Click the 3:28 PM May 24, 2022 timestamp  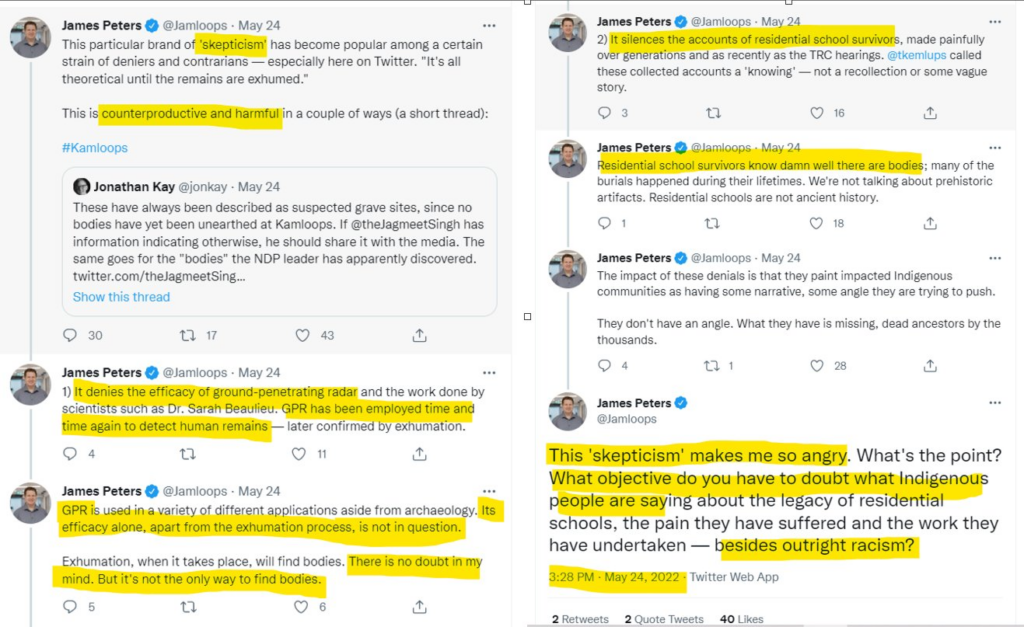(x=615, y=577)
